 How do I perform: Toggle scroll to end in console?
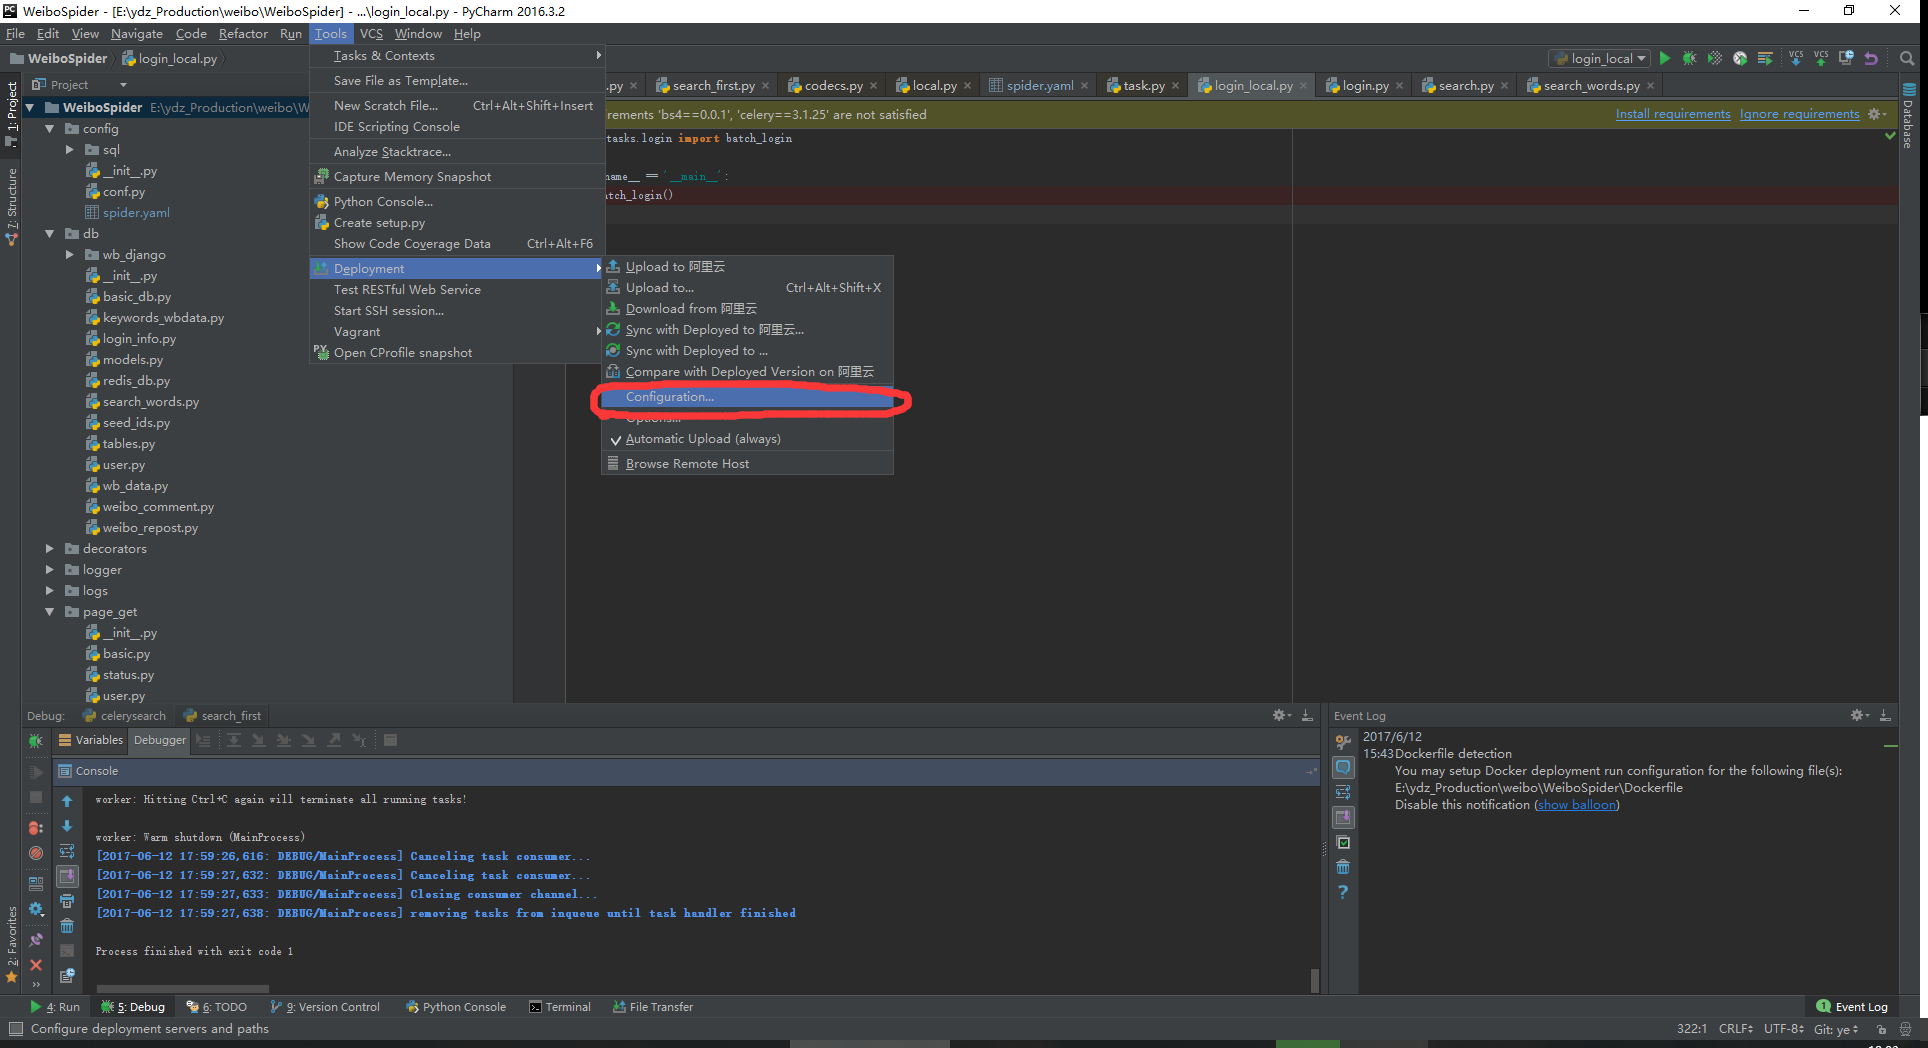point(67,876)
